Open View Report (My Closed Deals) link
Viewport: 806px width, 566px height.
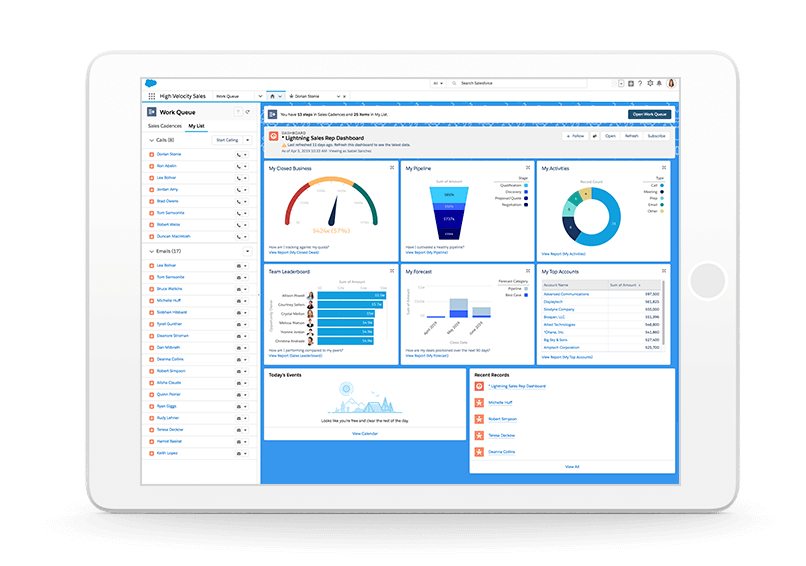click(294, 252)
